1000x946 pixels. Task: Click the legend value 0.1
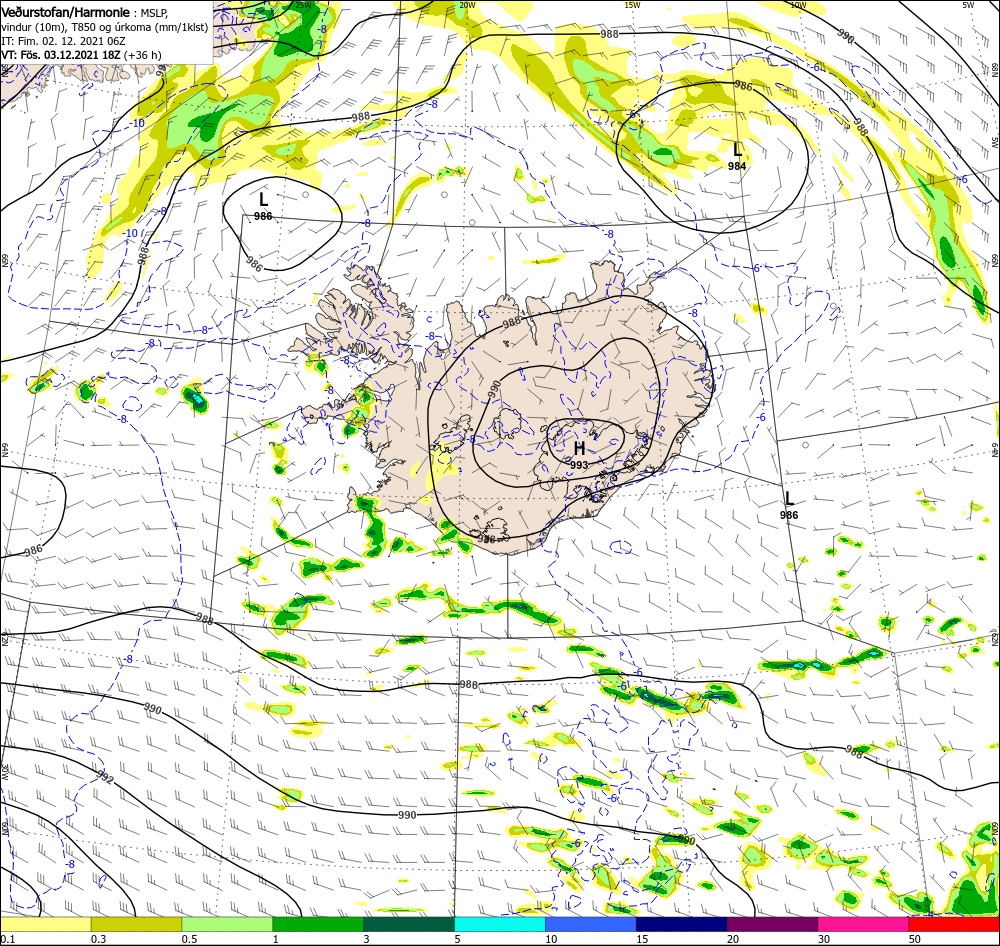click(x=8, y=939)
